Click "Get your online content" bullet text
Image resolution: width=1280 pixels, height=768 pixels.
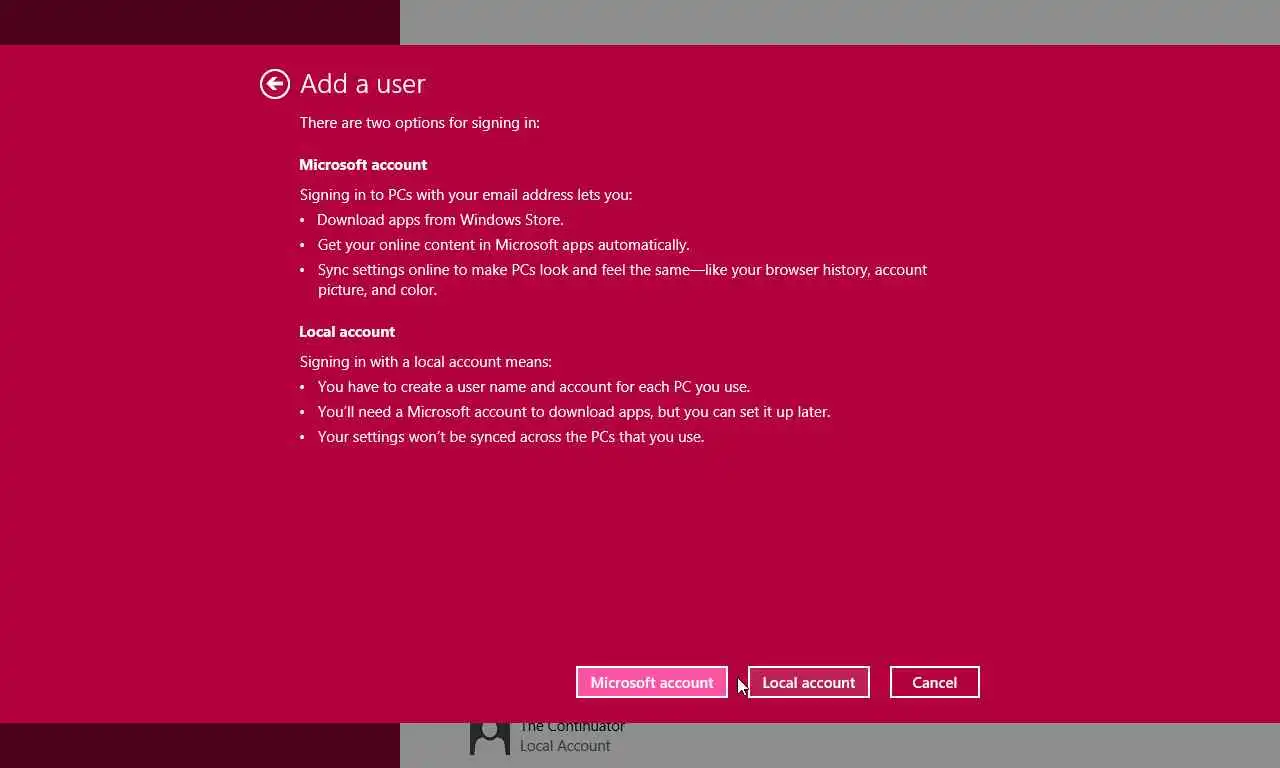(504, 245)
